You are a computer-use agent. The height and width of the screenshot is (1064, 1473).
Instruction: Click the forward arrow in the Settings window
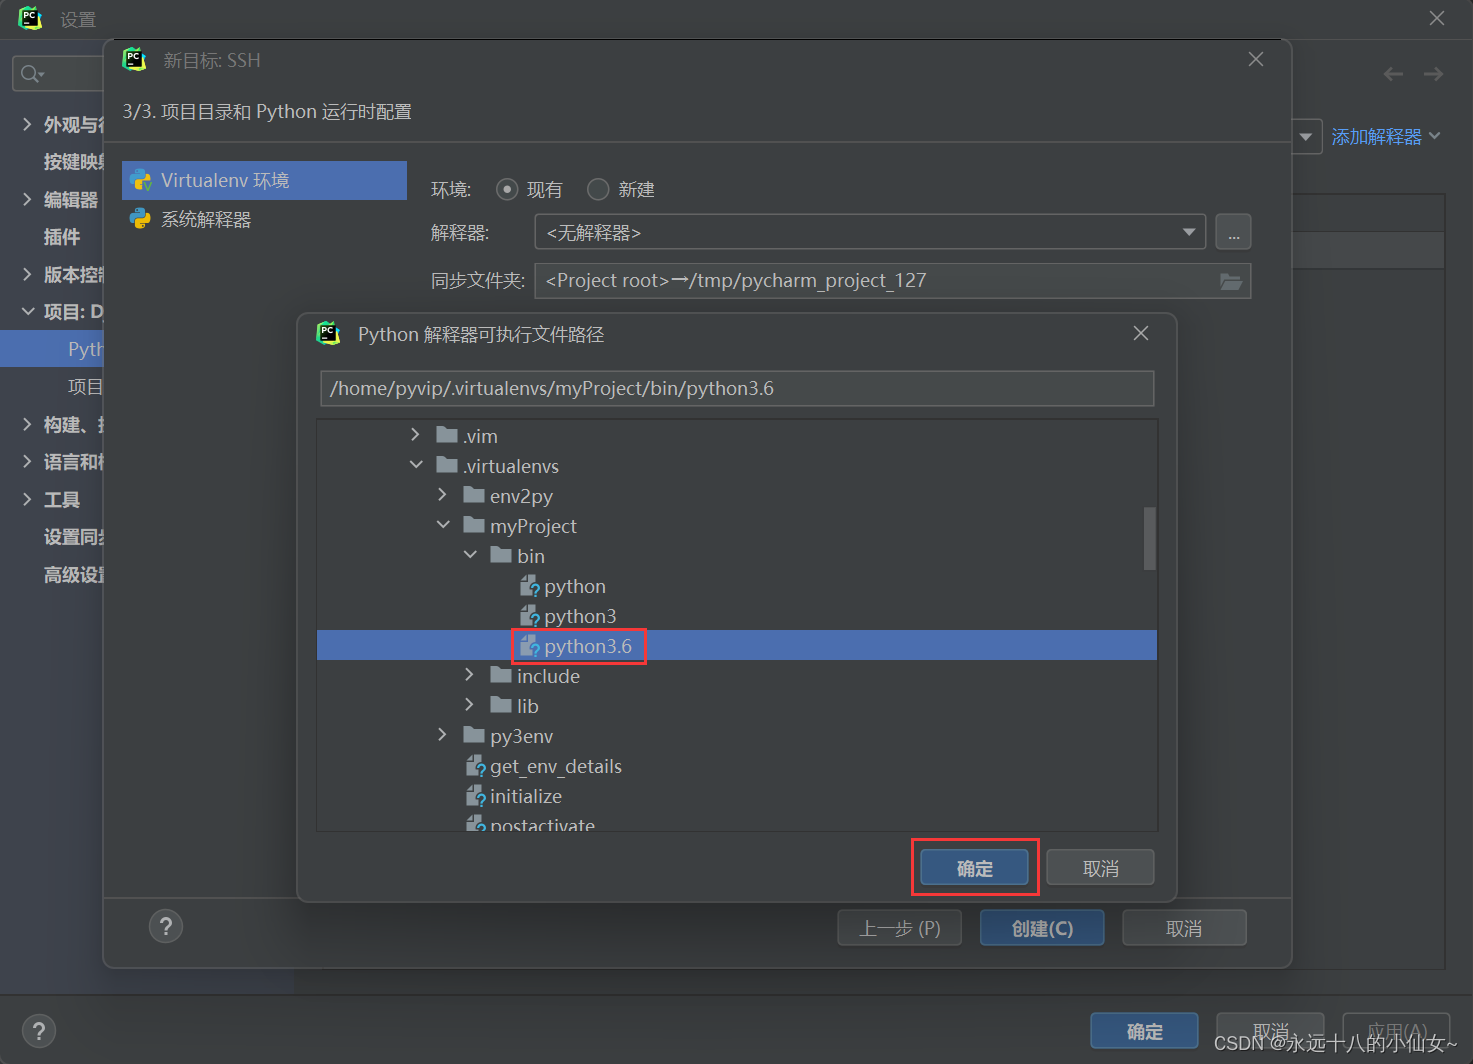click(x=1434, y=74)
